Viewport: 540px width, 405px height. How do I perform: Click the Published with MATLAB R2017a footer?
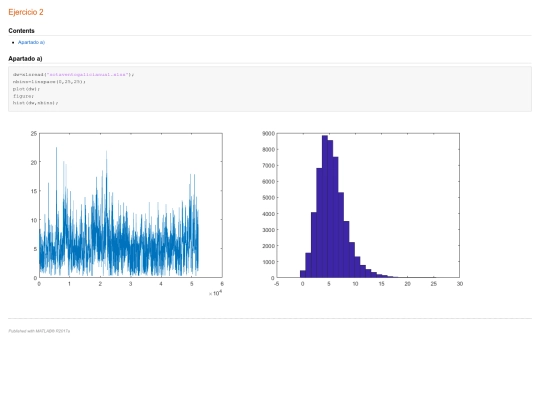39,331
